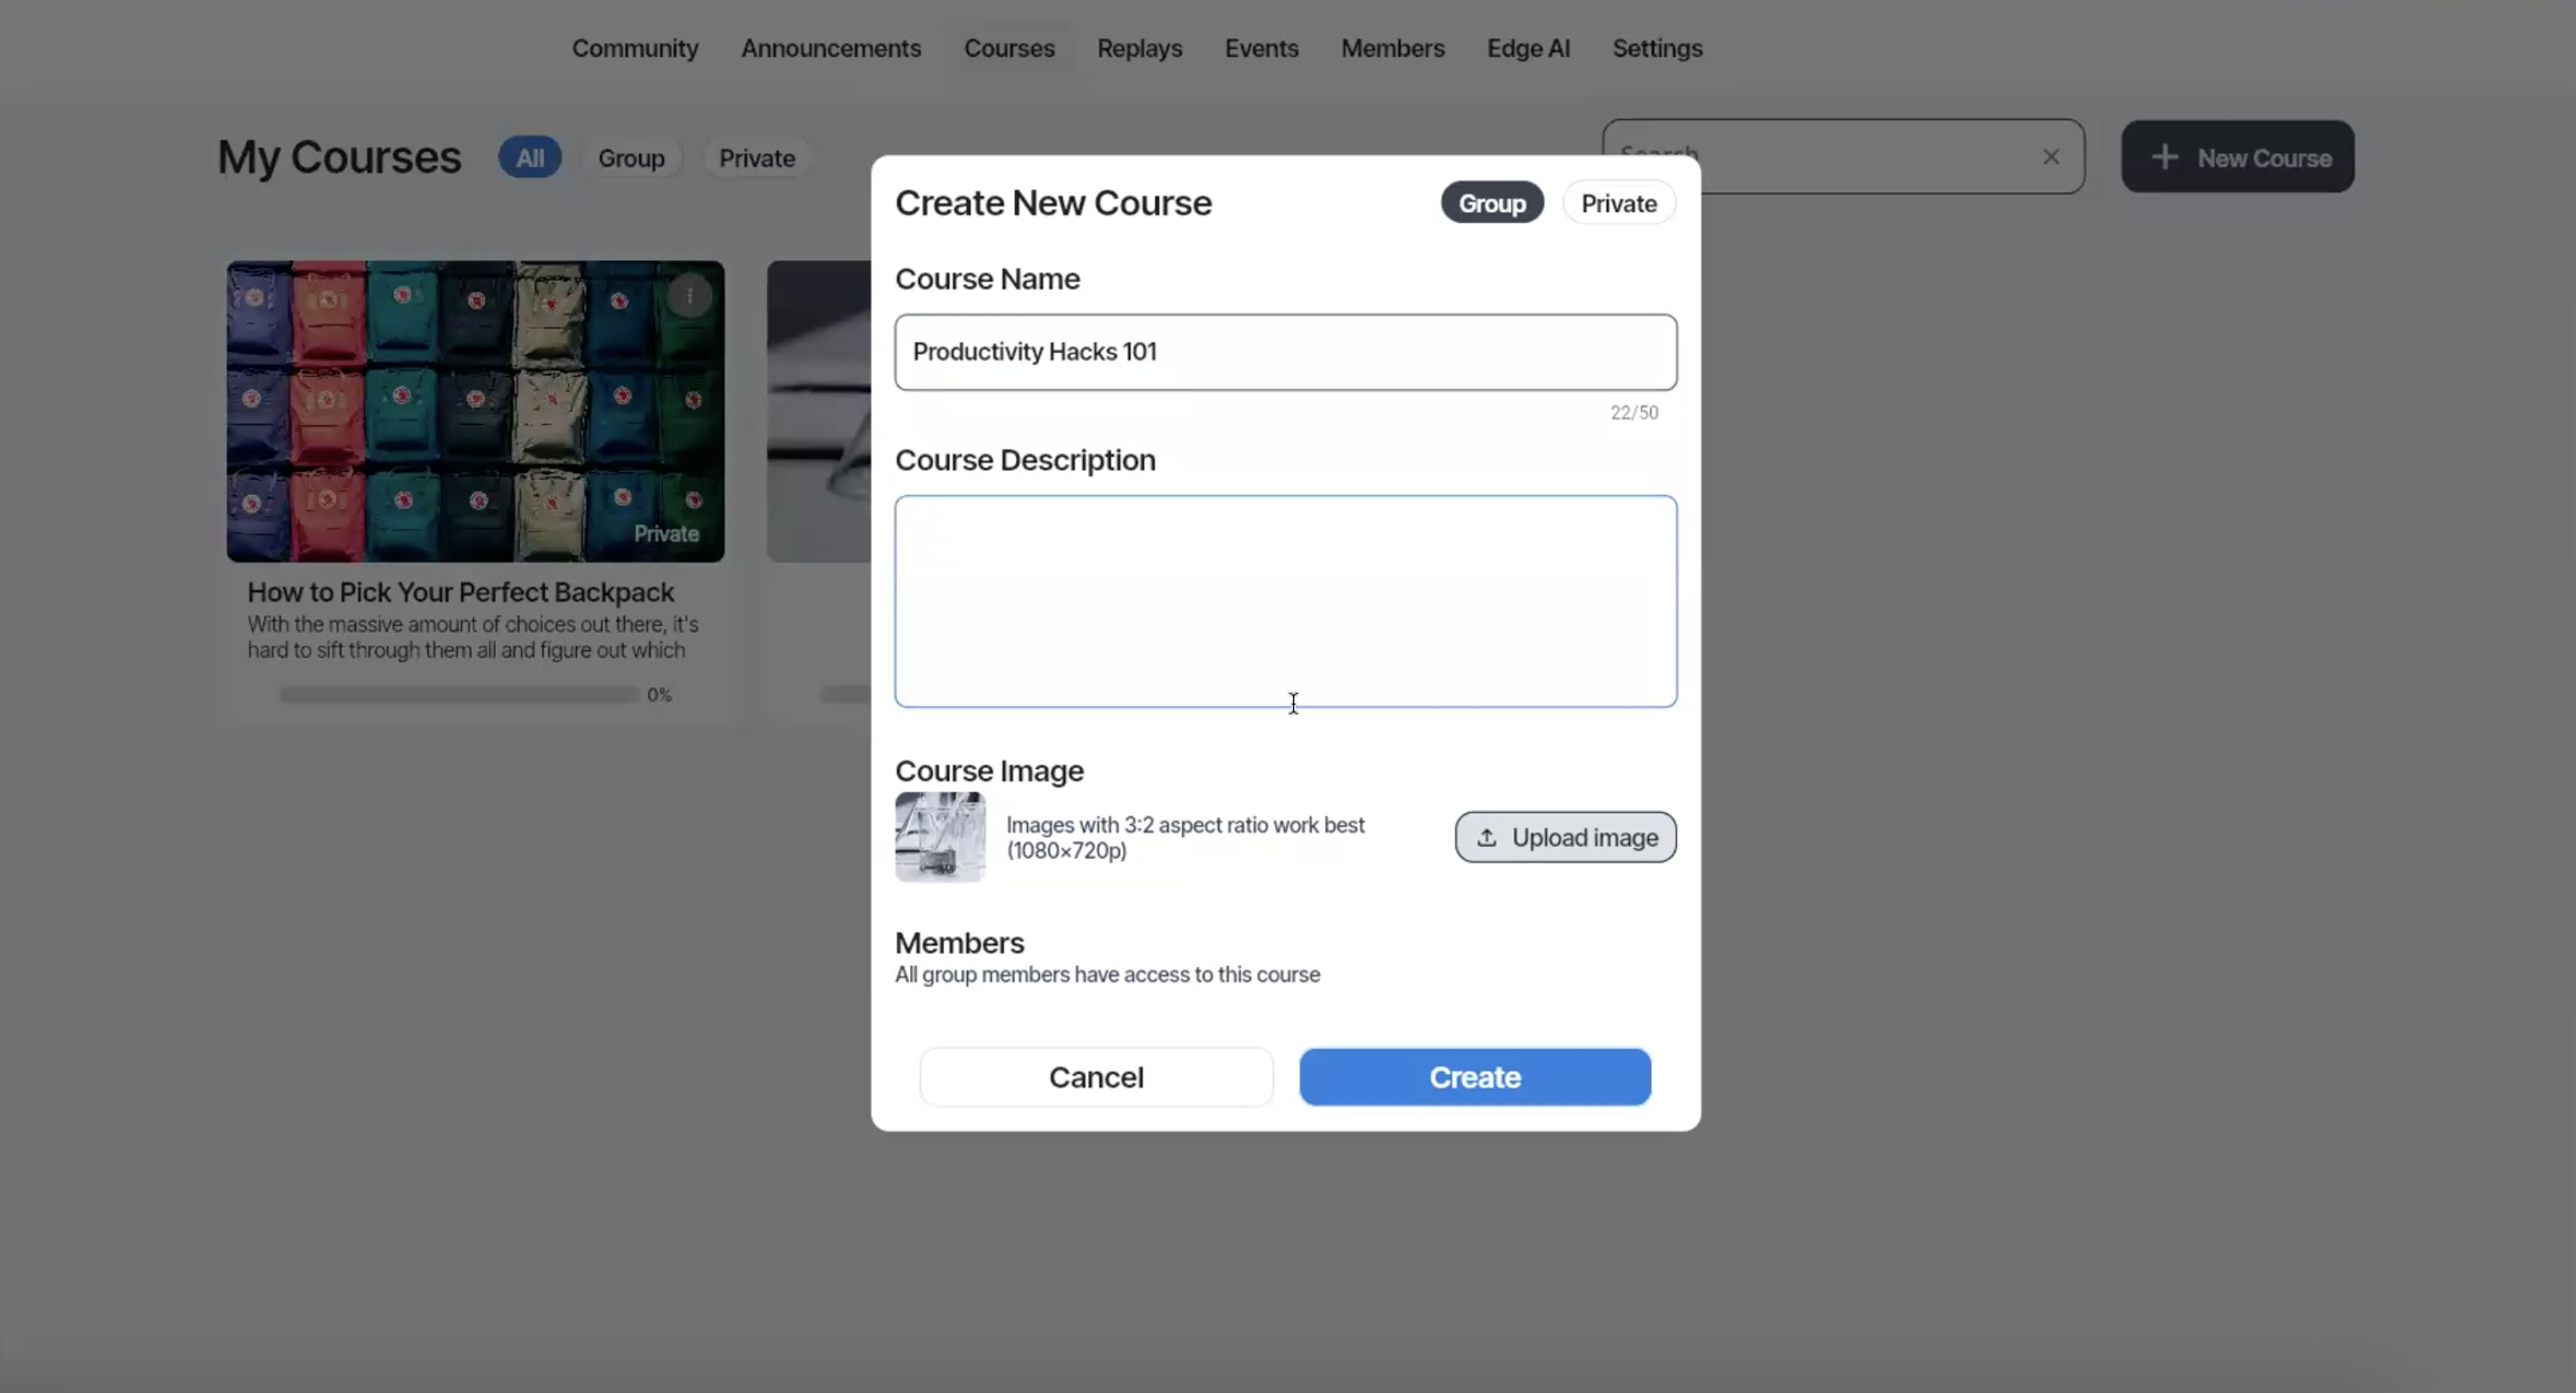Cancel the new course dialog

tap(1095, 1077)
